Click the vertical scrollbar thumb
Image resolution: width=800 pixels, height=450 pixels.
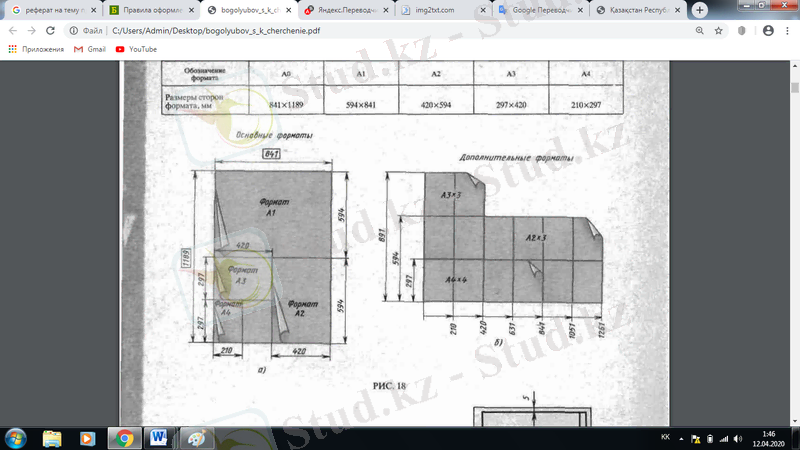795,87
